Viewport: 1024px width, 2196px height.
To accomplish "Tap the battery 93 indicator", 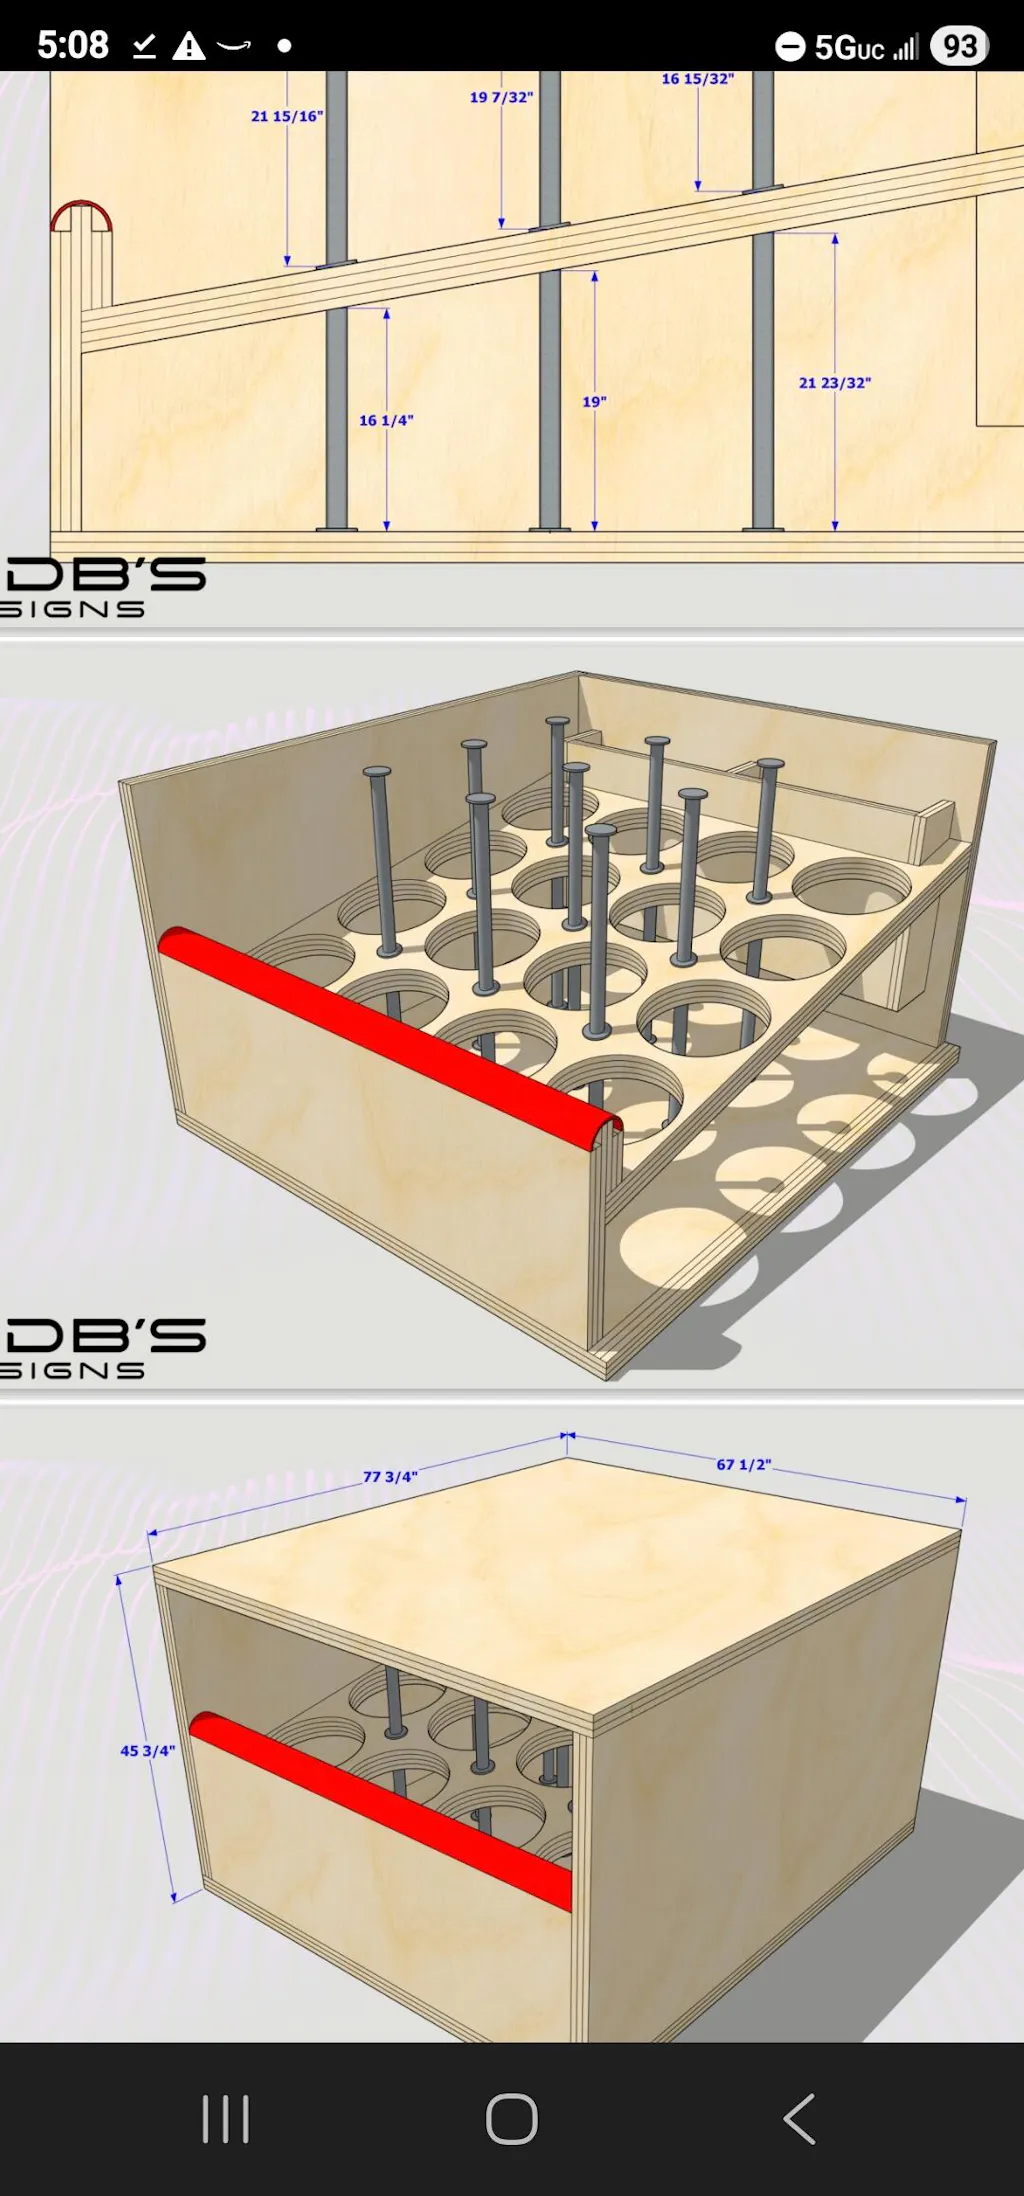I will coord(959,46).
